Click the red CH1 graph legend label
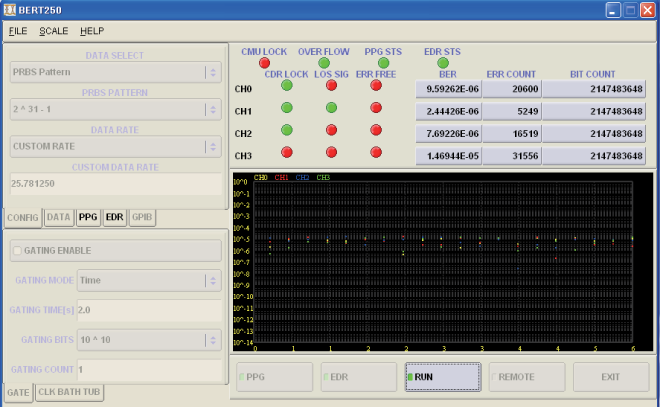 click(x=281, y=178)
